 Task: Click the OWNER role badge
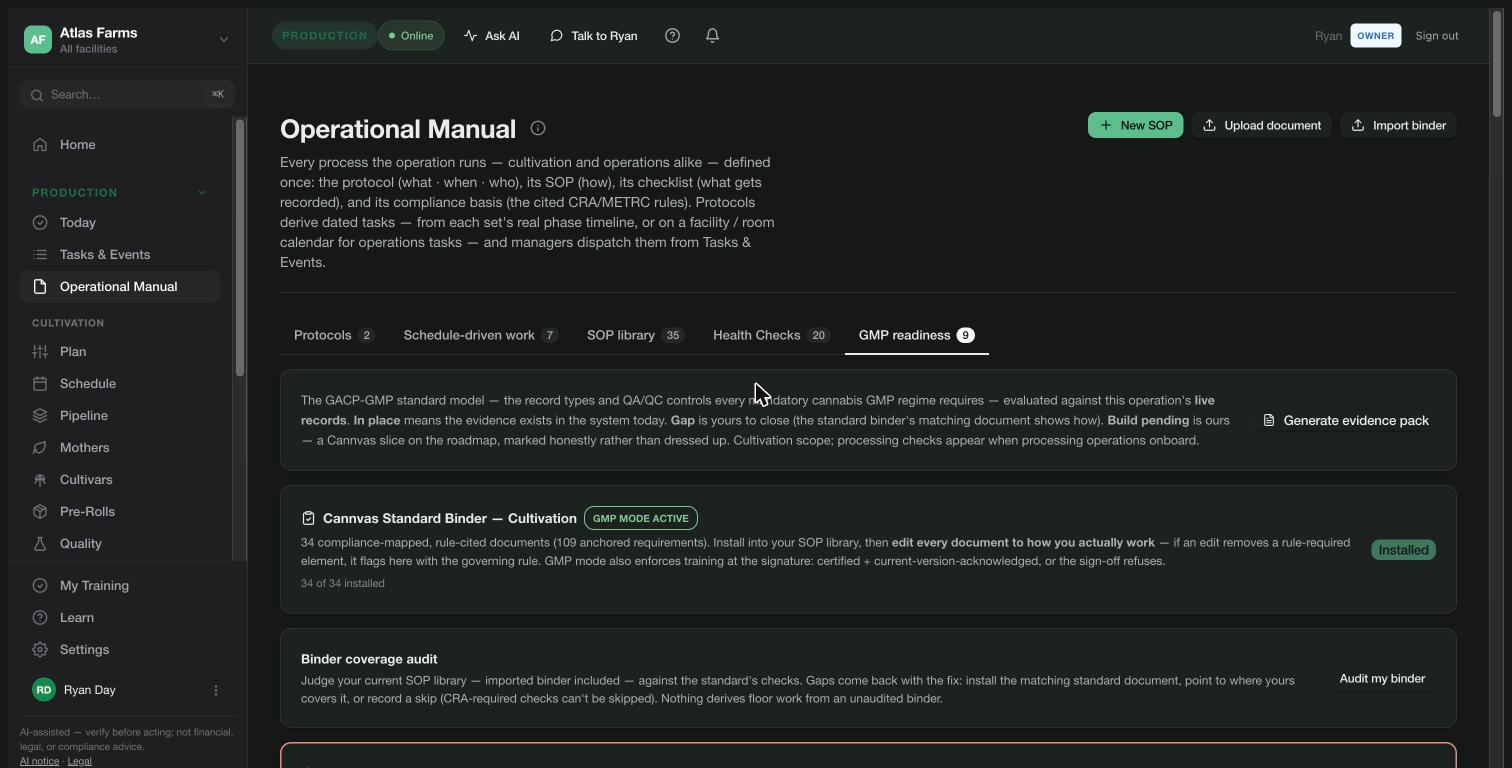(x=1376, y=36)
